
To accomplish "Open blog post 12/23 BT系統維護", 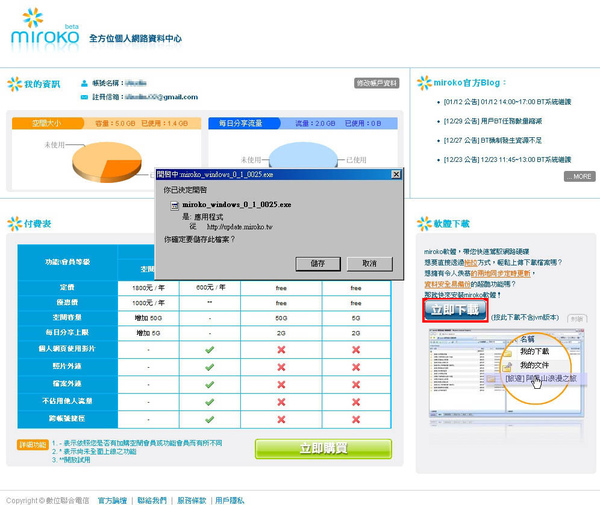I will (x=507, y=160).
